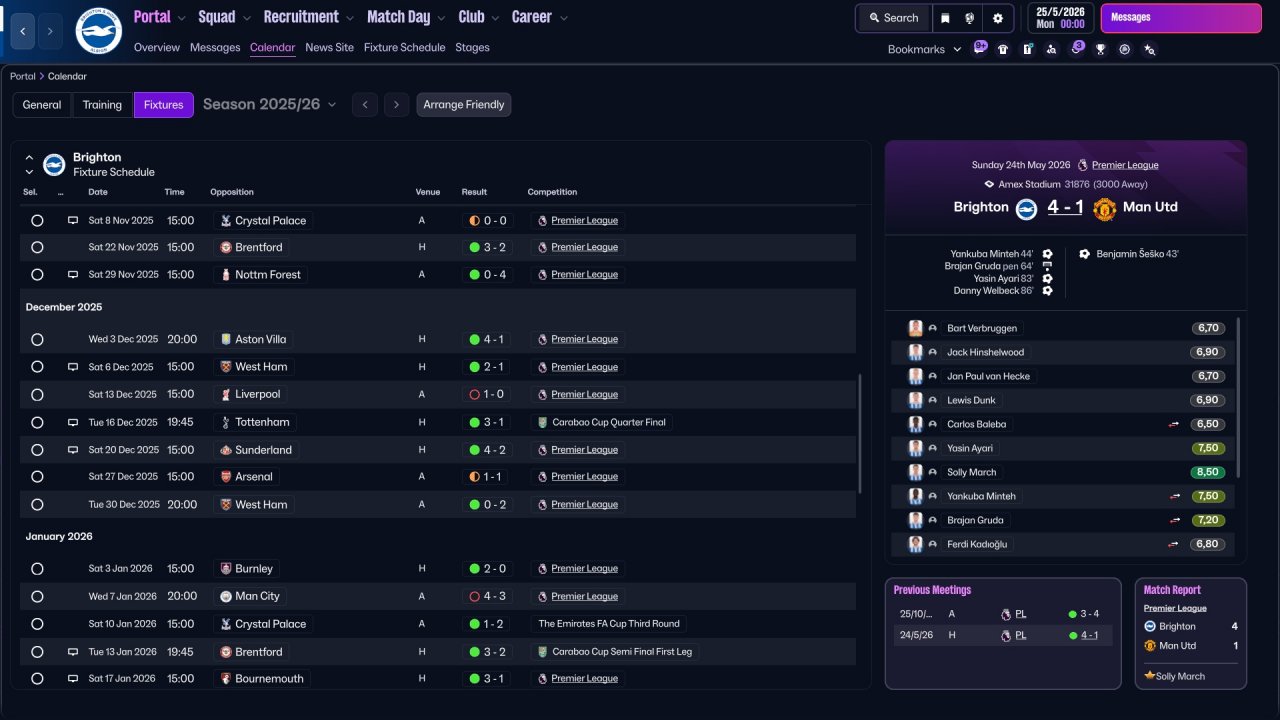Open the Stages sub-menu item
The height and width of the screenshot is (720, 1280).
click(472, 47)
